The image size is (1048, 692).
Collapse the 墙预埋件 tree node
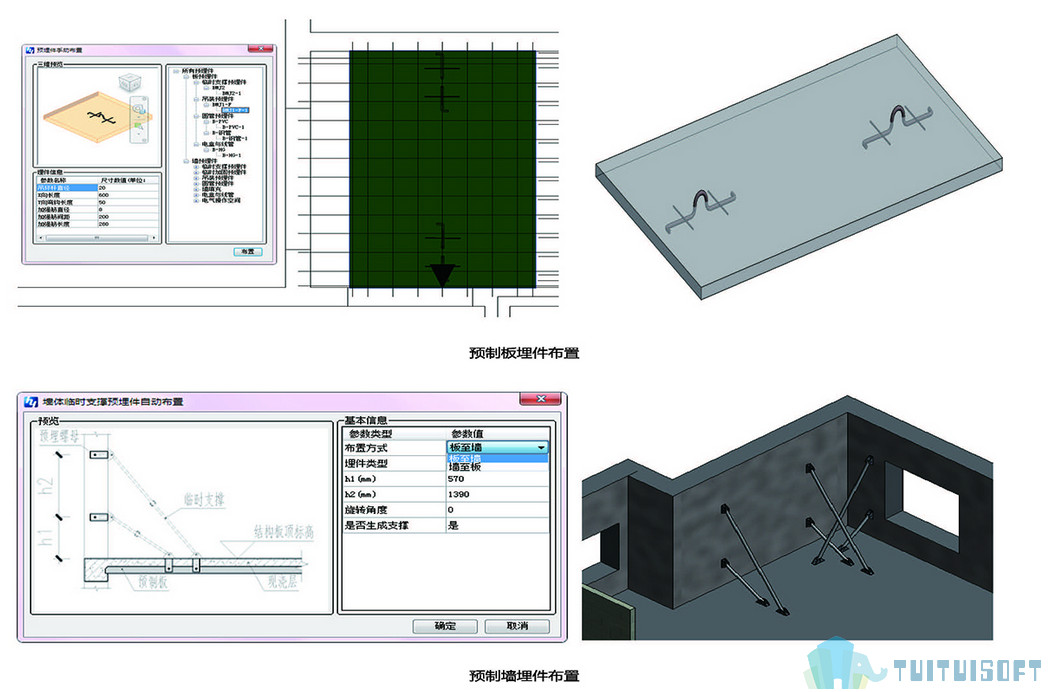coord(186,161)
